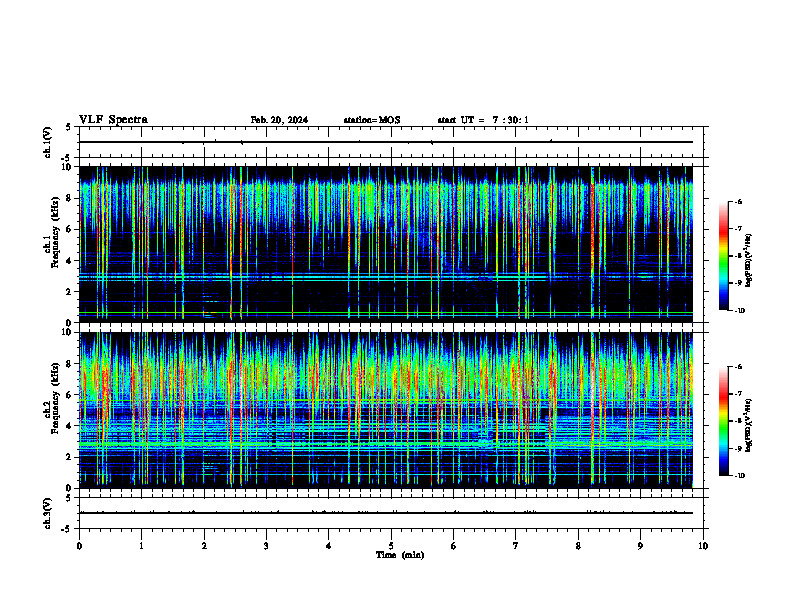
Task: Click the "-9" label on lower color bar
Action: click(738, 448)
